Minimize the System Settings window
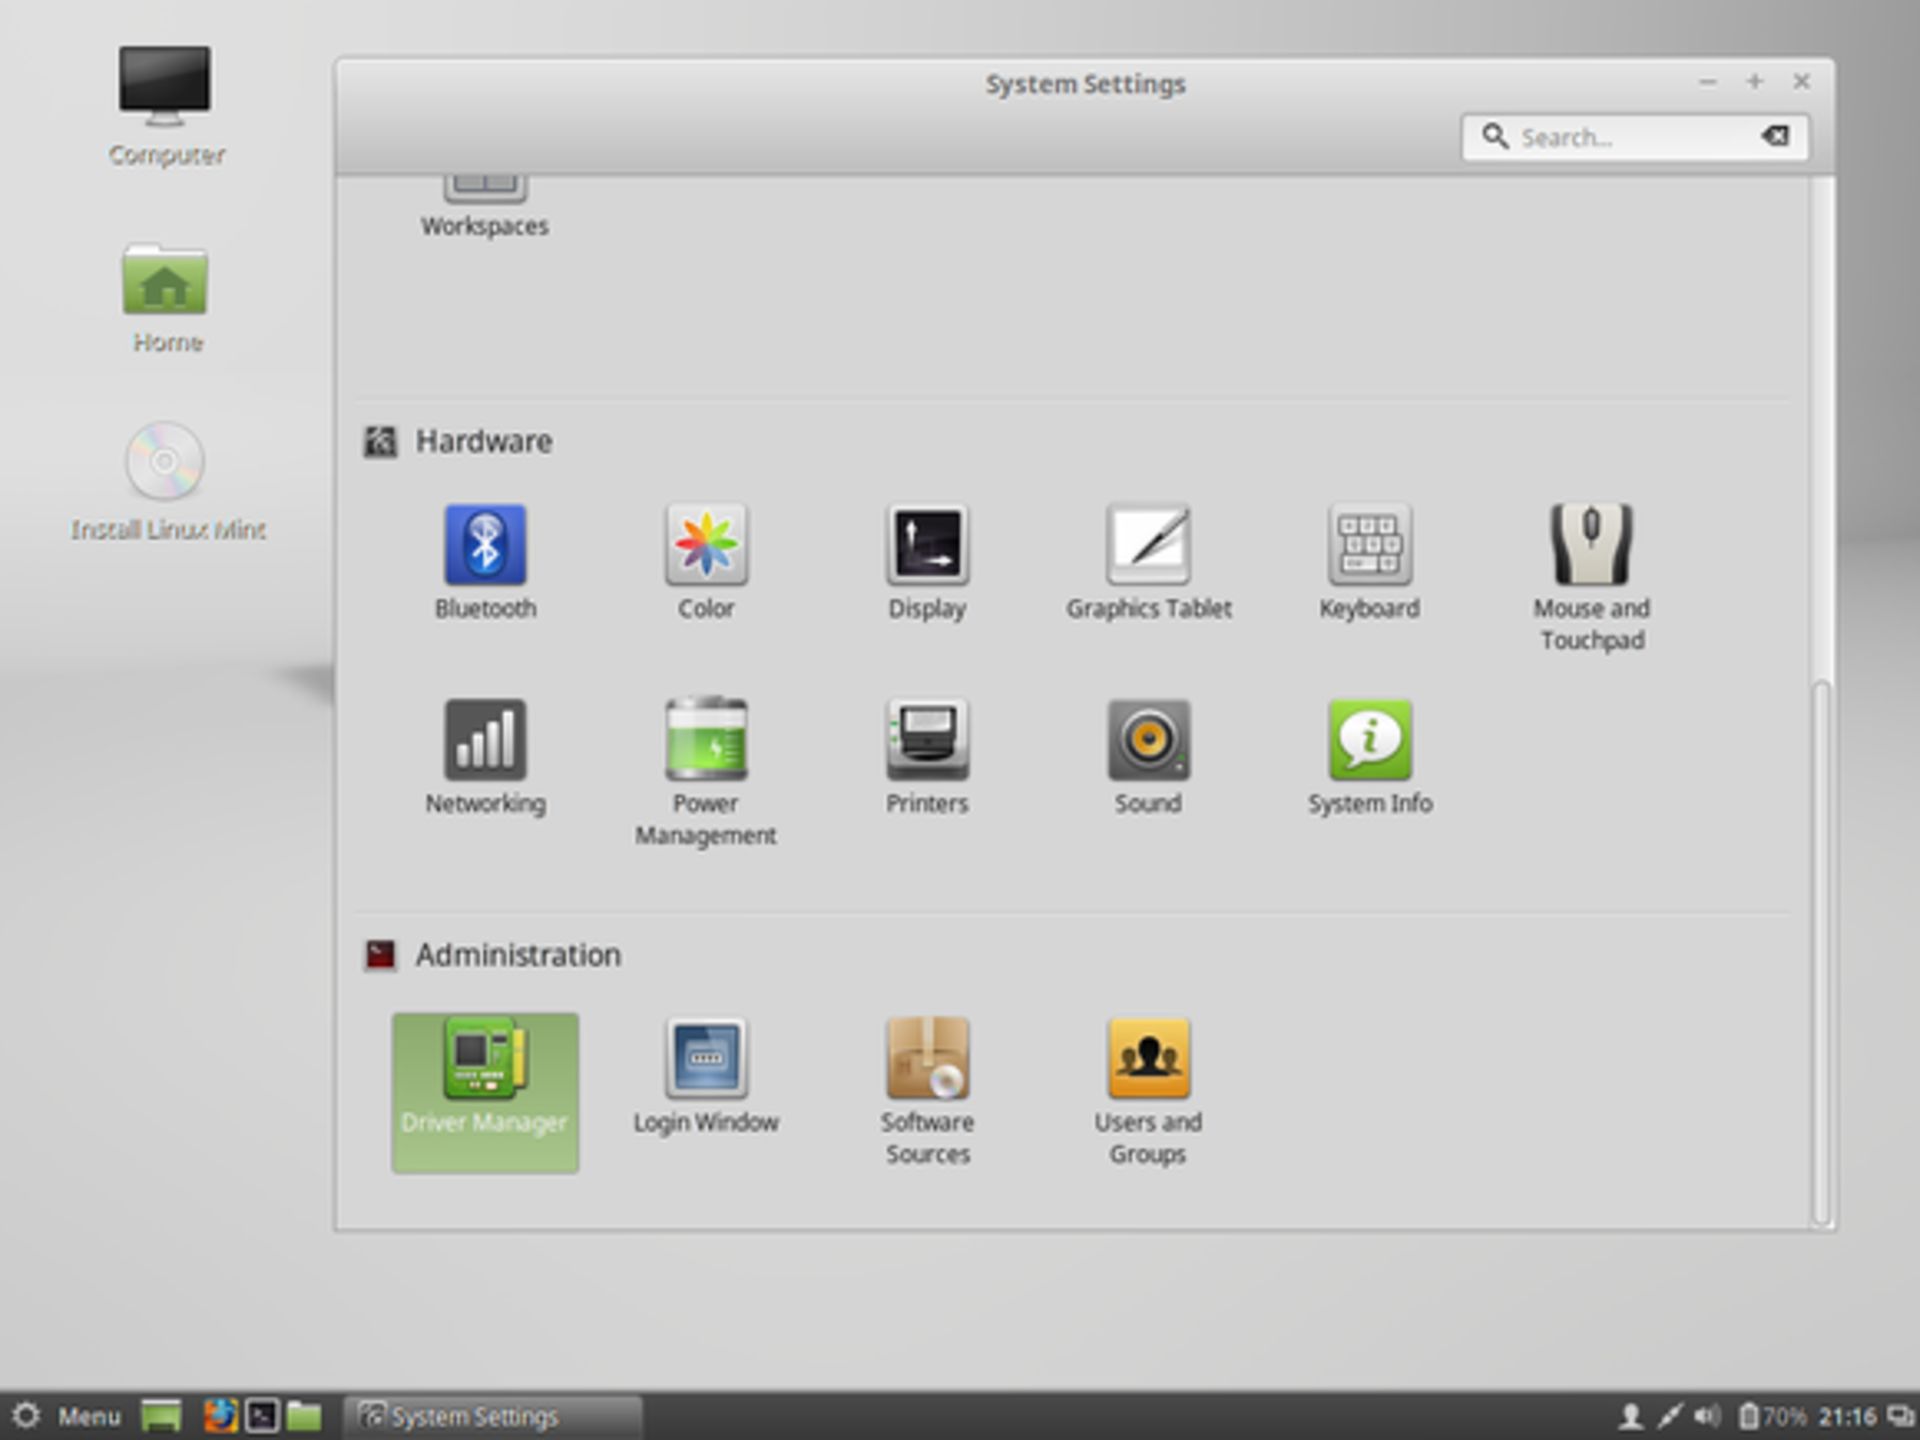1920x1440 pixels. click(1708, 82)
